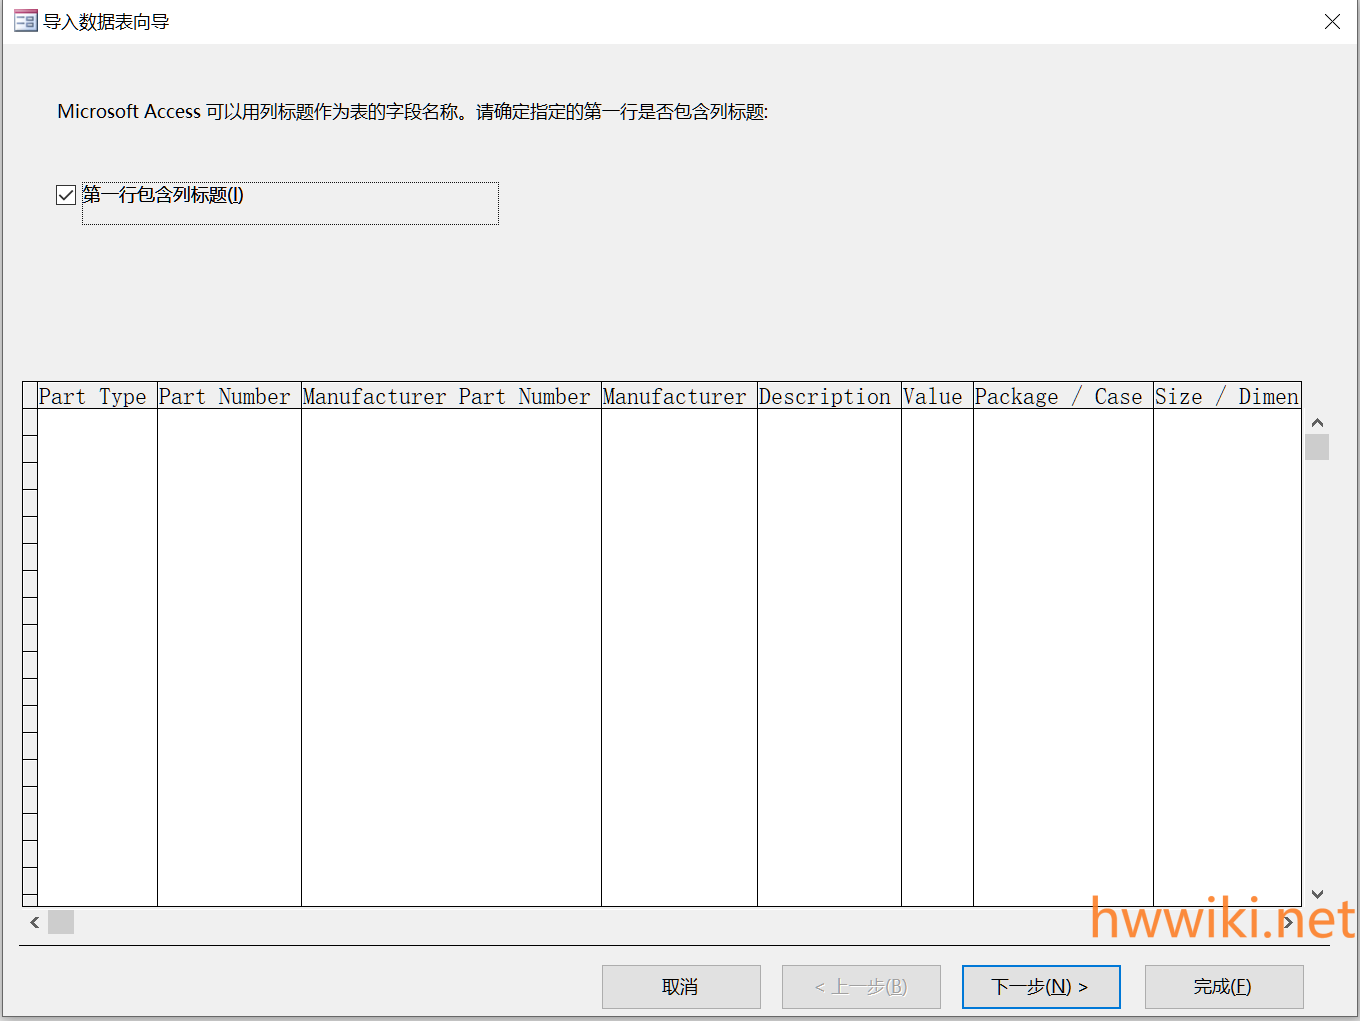Select the Size / Dimen column header

tap(1226, 396)
